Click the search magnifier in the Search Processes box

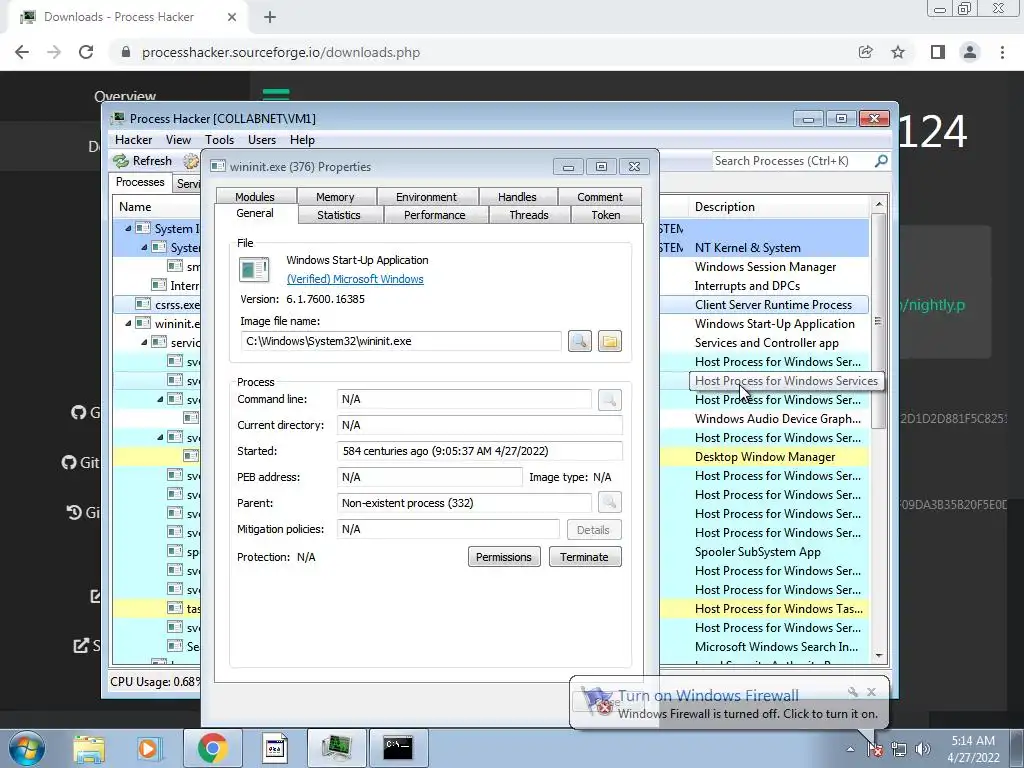[x=881, y=161]
